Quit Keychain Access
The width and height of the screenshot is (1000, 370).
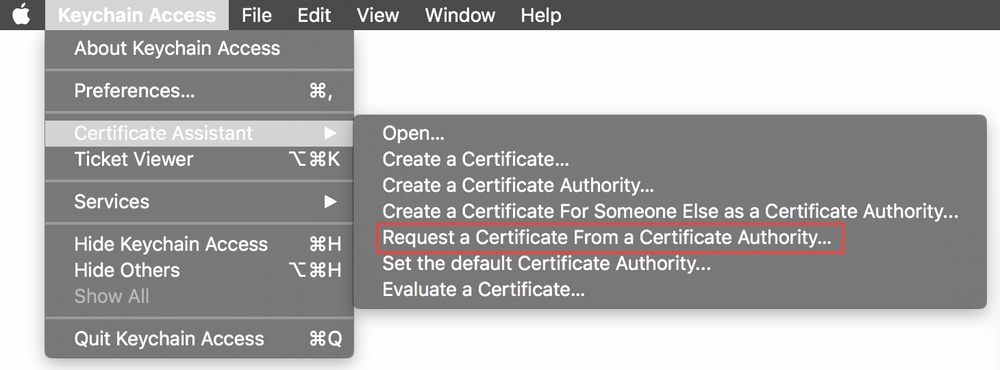(x=199, y=339)
